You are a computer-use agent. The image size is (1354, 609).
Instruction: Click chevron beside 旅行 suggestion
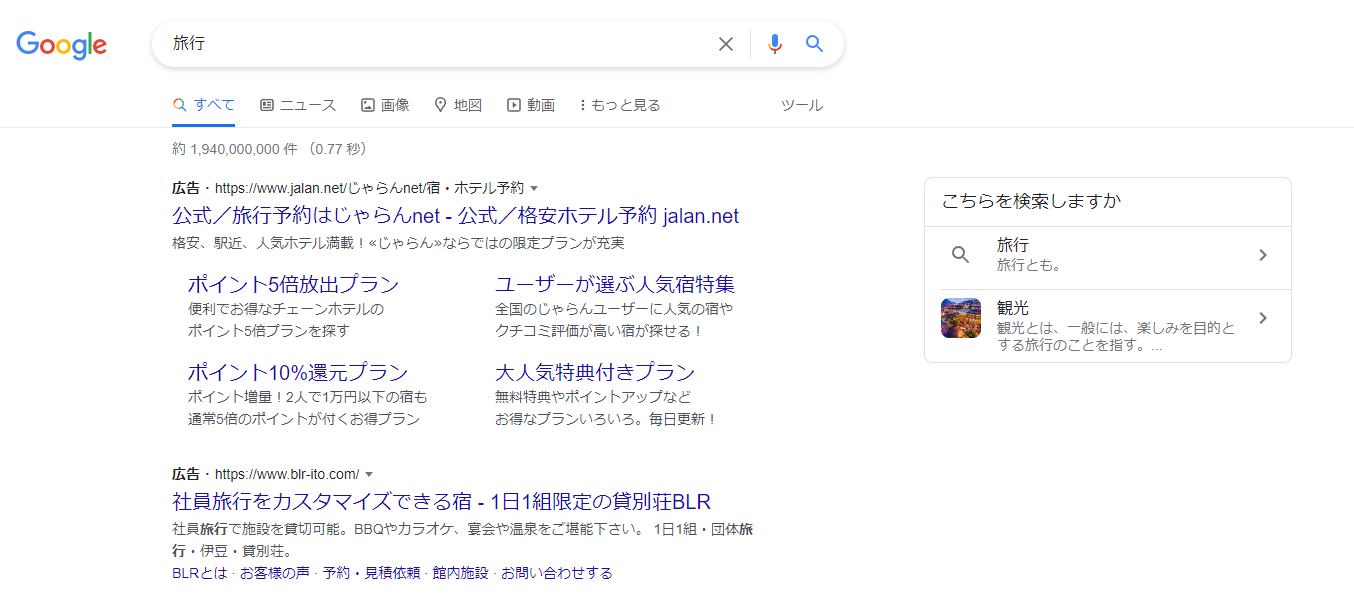pos(1263,255)
